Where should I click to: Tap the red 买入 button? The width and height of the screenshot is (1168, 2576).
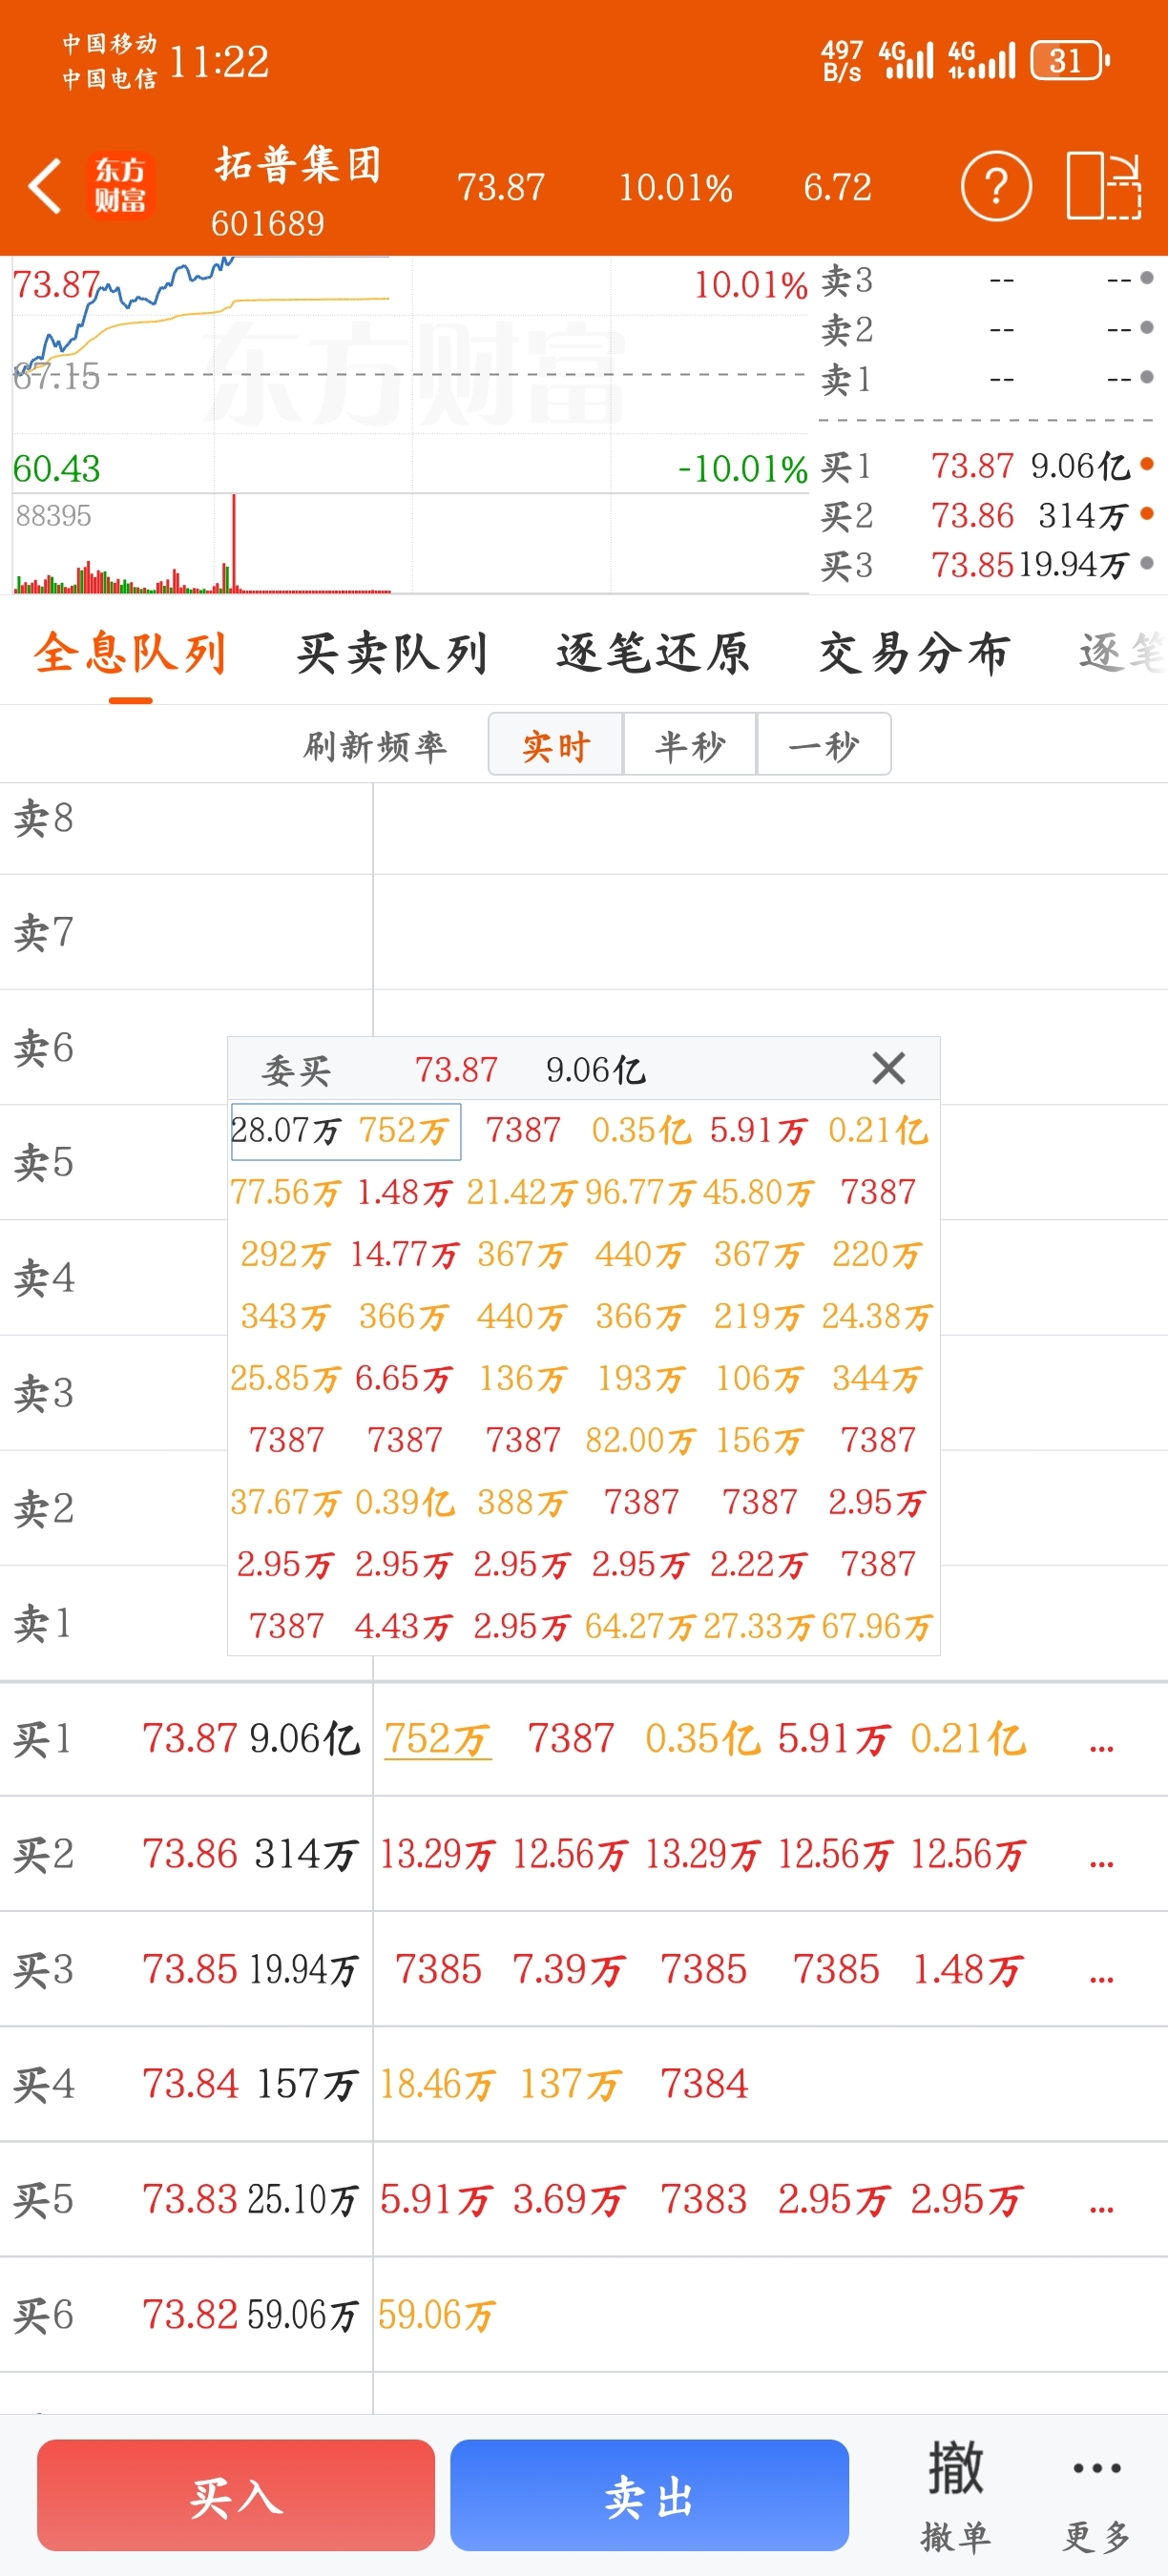(x=236, y=2495)
